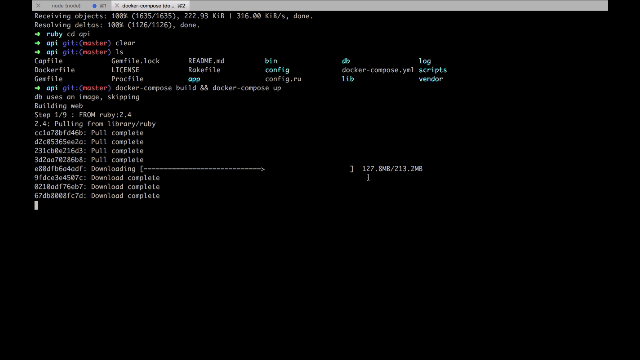Image resolution: width=640 pixels, height=360 pixels.
Task: Click the Dockerfile entry in ls output
Action: pos(54,70)
